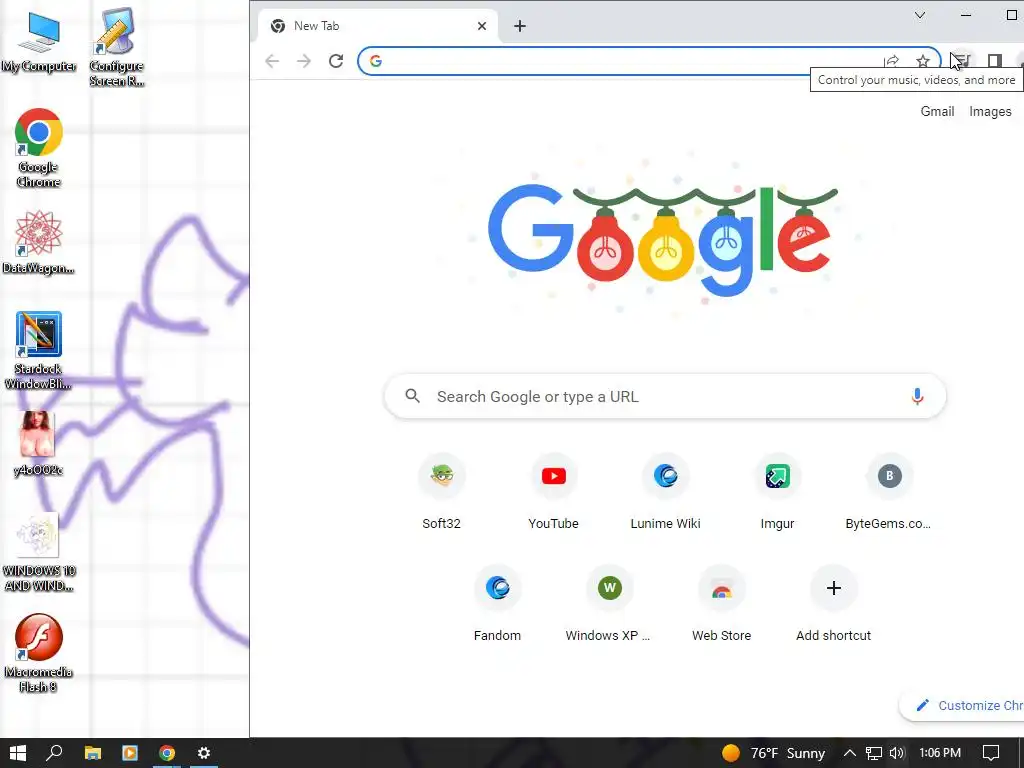Go forward with browser forward arrow
1024x768 pixels.
coord(304,61)
